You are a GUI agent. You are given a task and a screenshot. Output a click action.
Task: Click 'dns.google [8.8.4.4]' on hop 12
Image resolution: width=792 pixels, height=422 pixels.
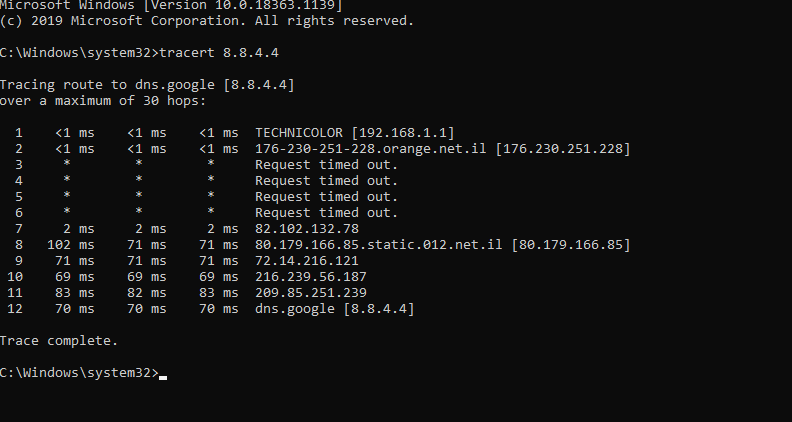(x=334, y=309)
